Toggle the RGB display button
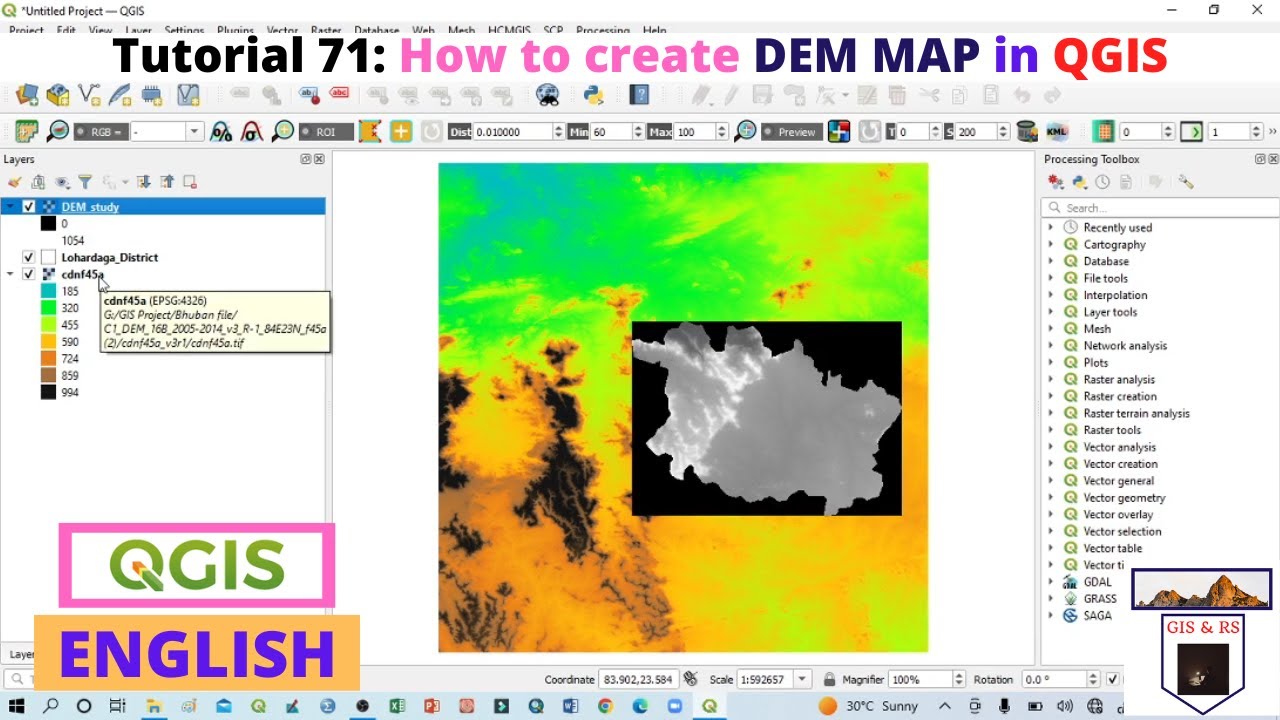 tap(100, 131)
